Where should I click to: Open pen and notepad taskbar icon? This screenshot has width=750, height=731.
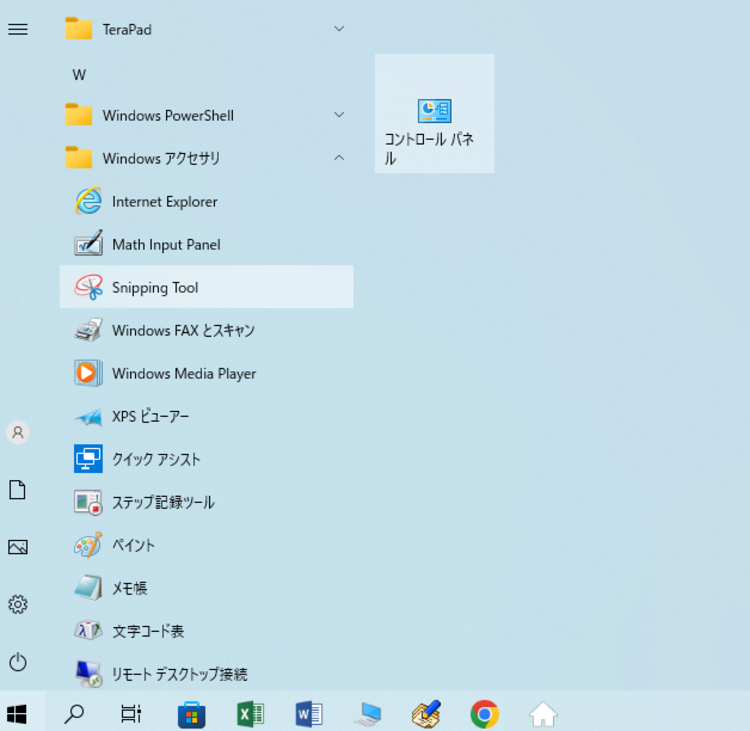(x=427, y=714)
